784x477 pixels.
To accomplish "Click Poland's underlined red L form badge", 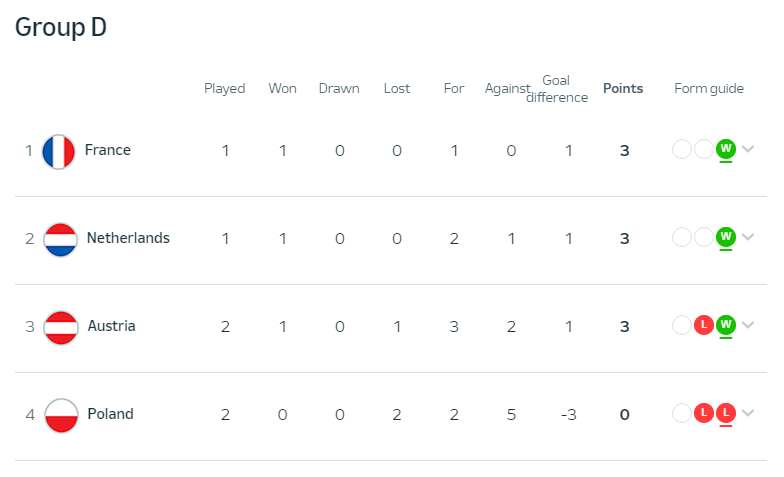I will [x=726, y=413].
